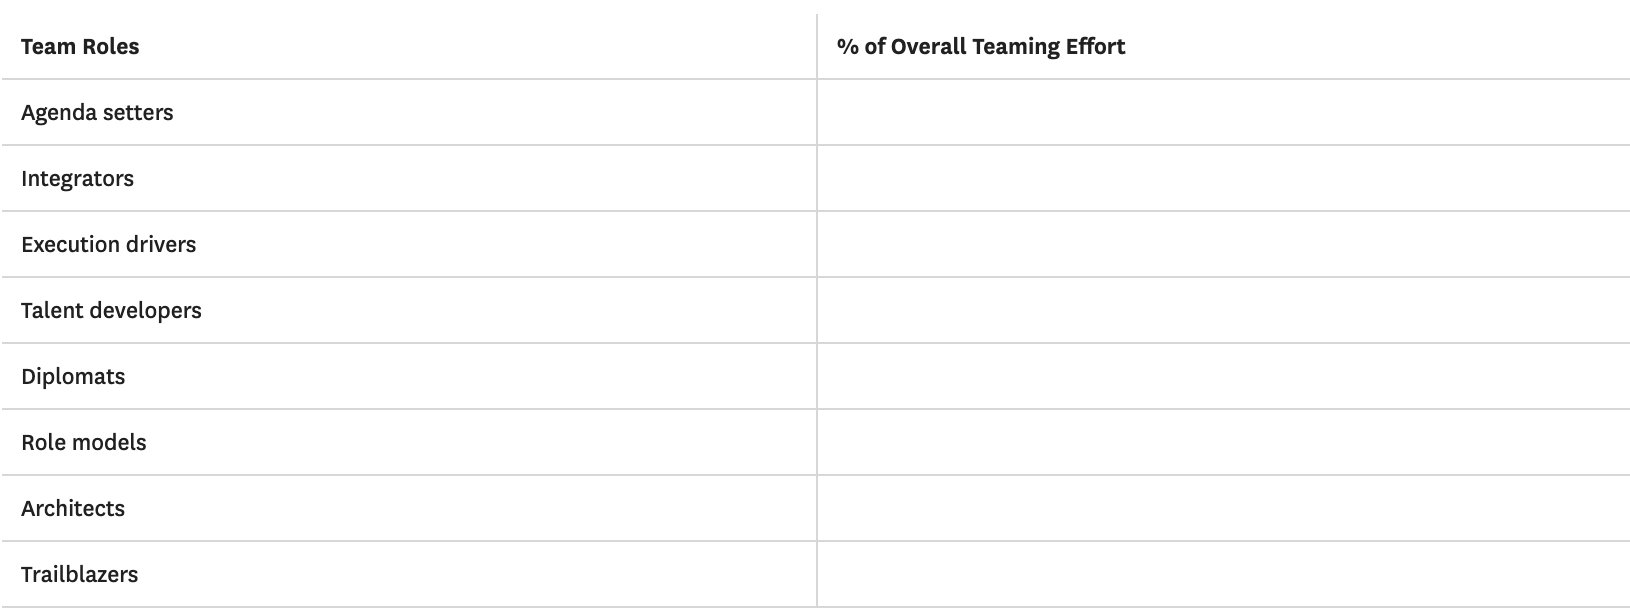Select the Integrators row label
1630x608 pixels.
[x=77, y=179]
